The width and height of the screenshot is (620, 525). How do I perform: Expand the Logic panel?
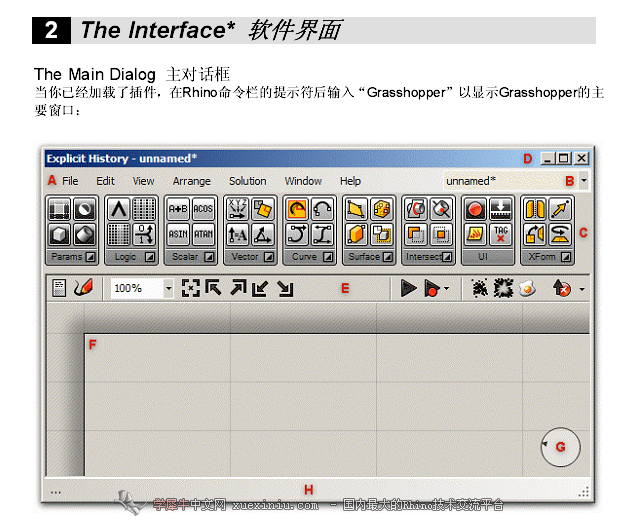click(150, 257)
